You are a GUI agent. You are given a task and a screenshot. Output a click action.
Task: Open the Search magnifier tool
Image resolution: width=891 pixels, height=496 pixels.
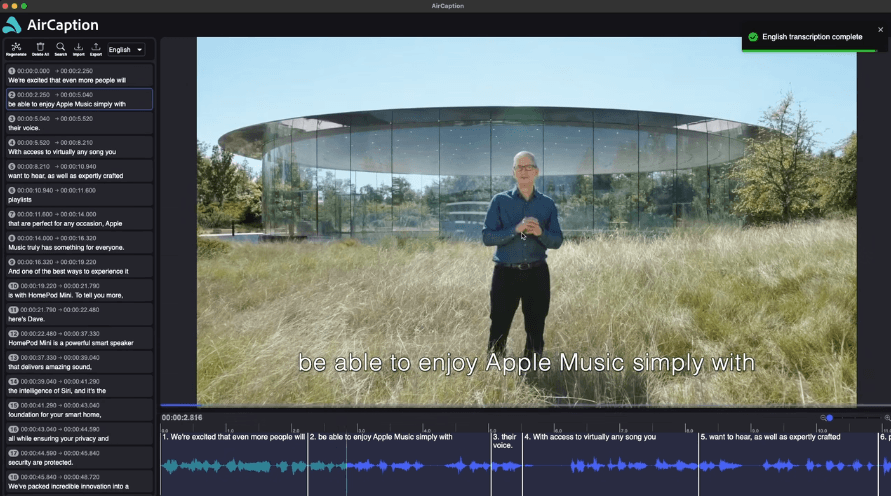coord(60,49)
